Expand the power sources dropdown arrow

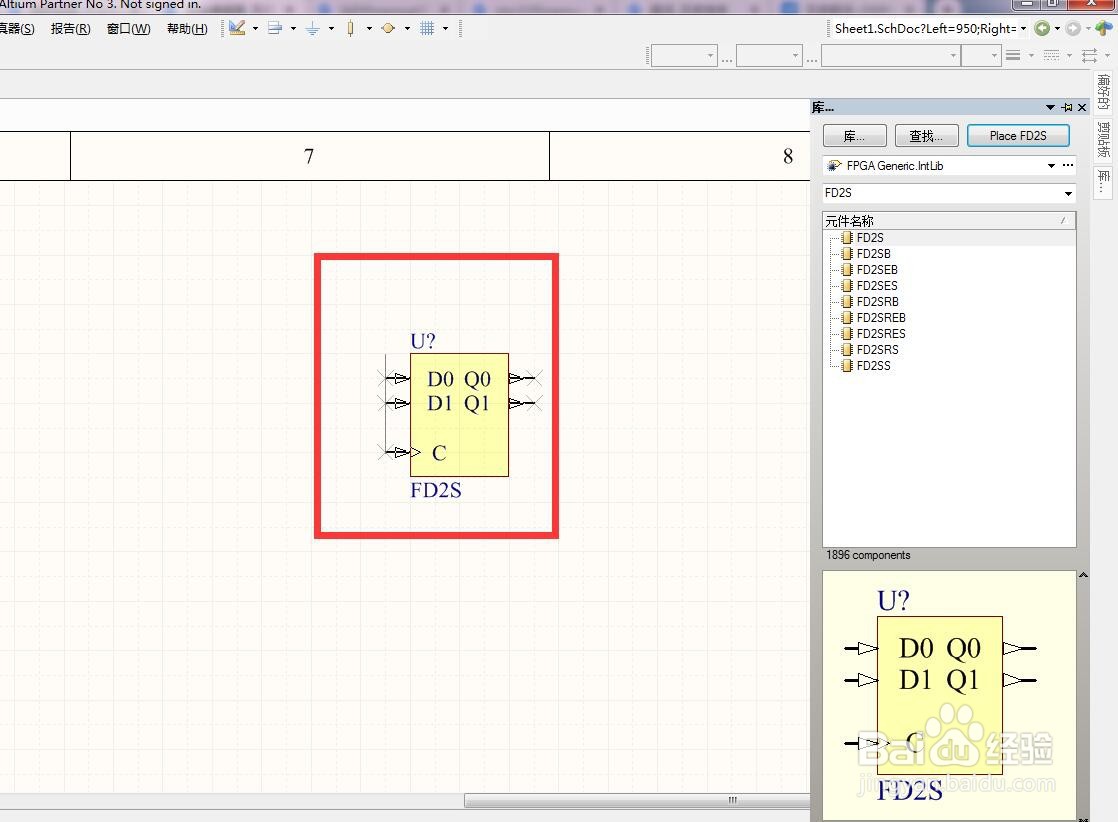pos(331,29)
